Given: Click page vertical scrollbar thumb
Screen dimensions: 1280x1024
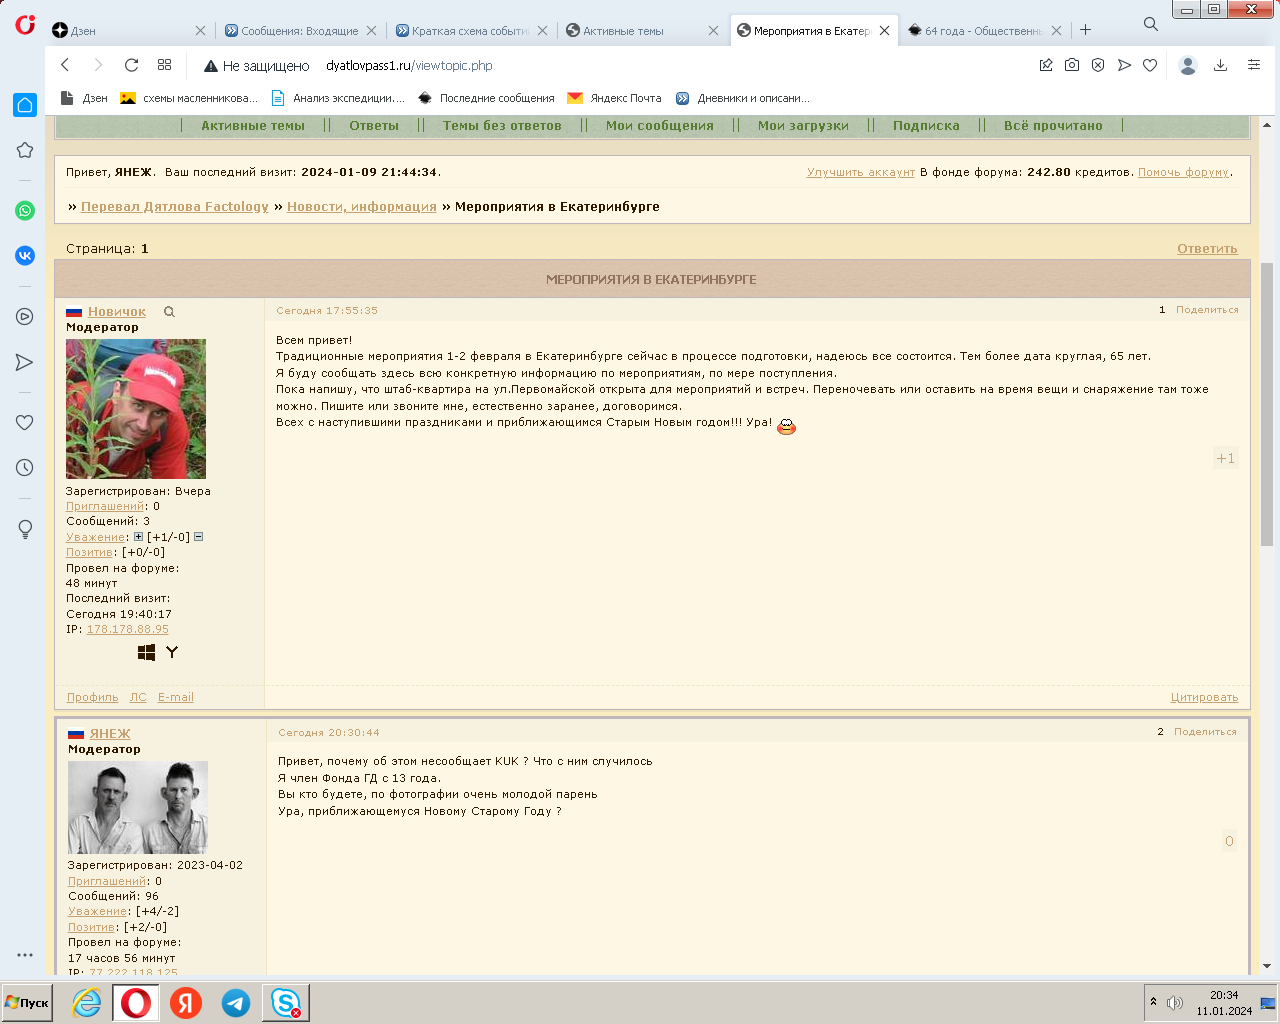Looking at the screenshot, I should [x=1267, y=404].
